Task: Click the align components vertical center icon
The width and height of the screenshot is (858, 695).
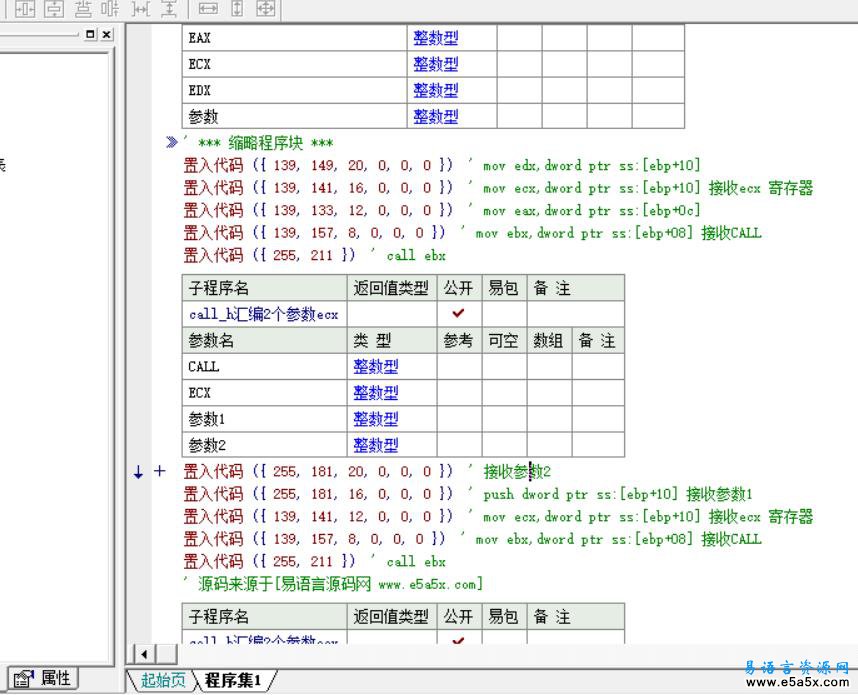Action: [x=83, y=8]
